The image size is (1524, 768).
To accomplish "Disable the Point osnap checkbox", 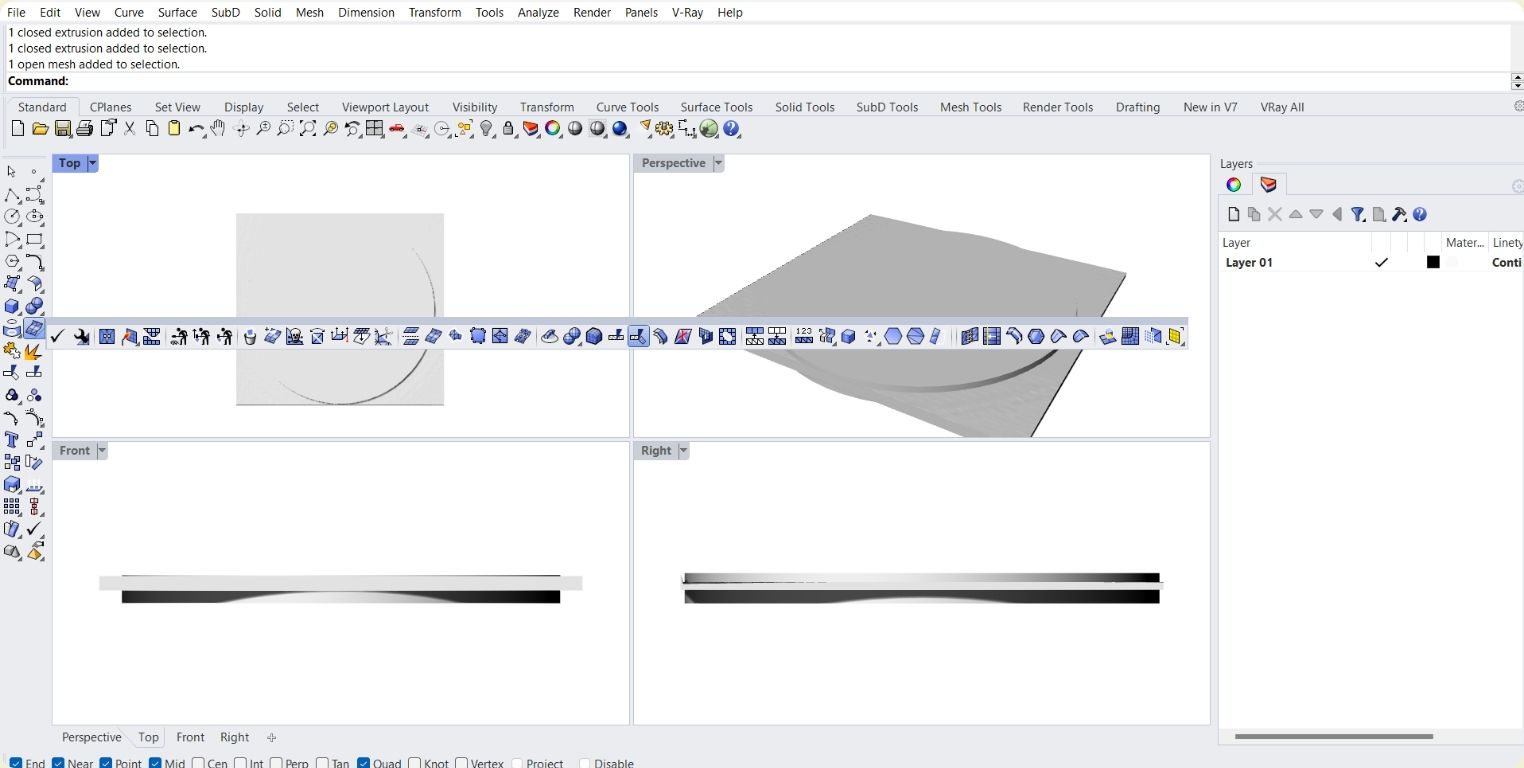I will (106, 763).
